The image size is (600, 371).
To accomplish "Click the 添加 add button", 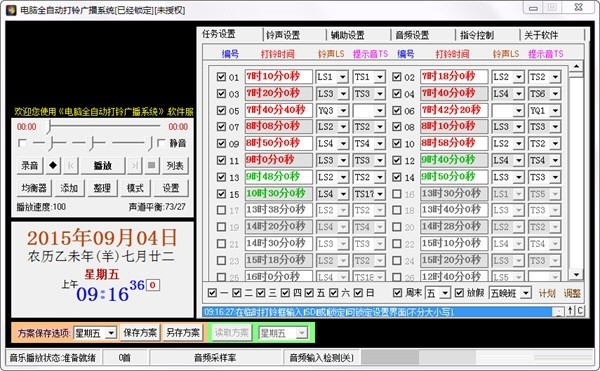I will [x=69, y=188].
